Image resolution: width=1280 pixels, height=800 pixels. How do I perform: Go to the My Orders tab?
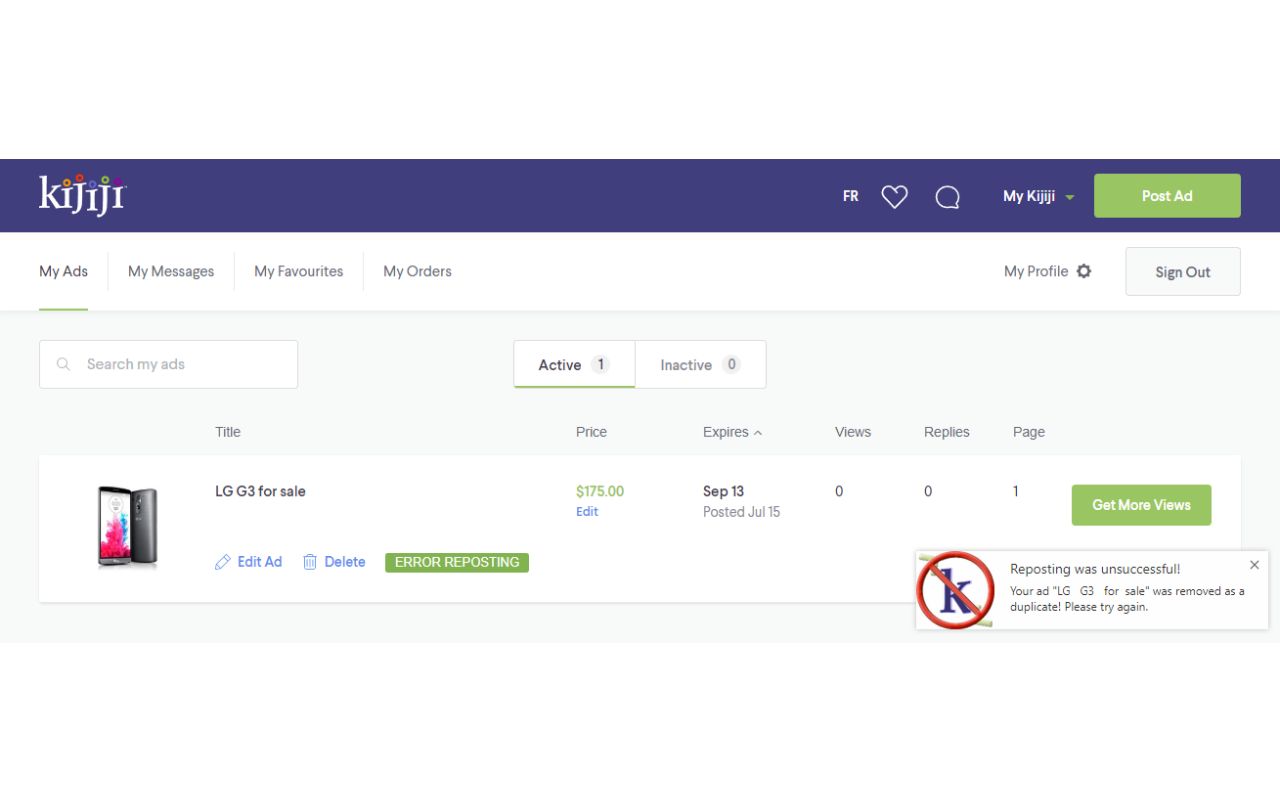tap(417, 271)
